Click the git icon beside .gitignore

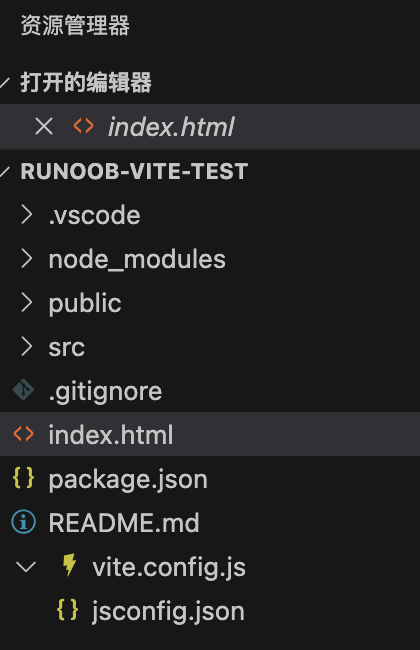click(23, 390)
